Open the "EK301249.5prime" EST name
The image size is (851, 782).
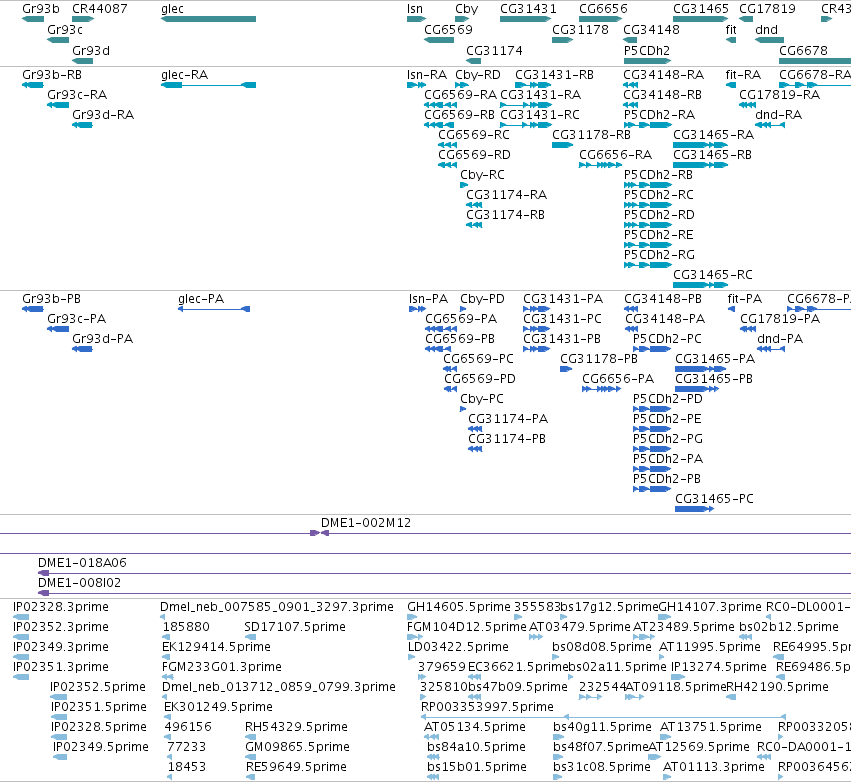pyautogui.click(x=218, y=706)
